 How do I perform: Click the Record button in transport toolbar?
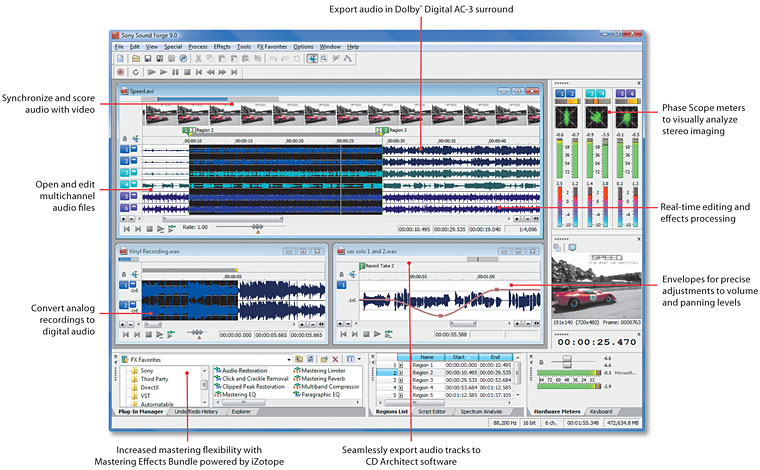[x=120, y=72]
